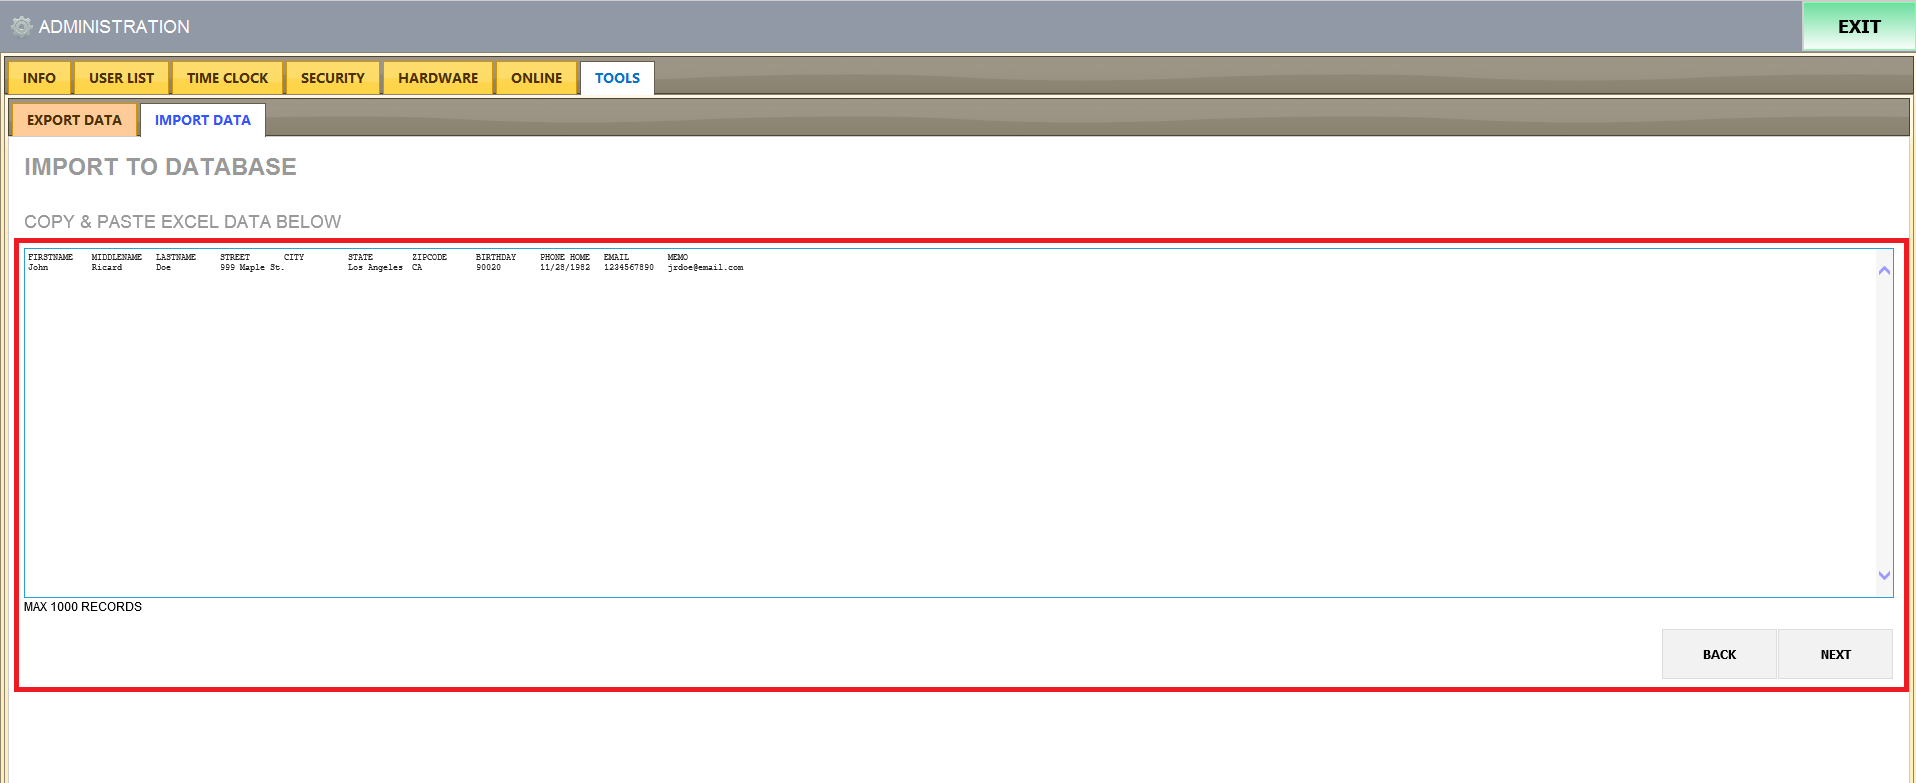Switch to the EXPORT DATA sub-tab
The width and height of the screenshot is (1916, 783).
[x=74, y=120]
